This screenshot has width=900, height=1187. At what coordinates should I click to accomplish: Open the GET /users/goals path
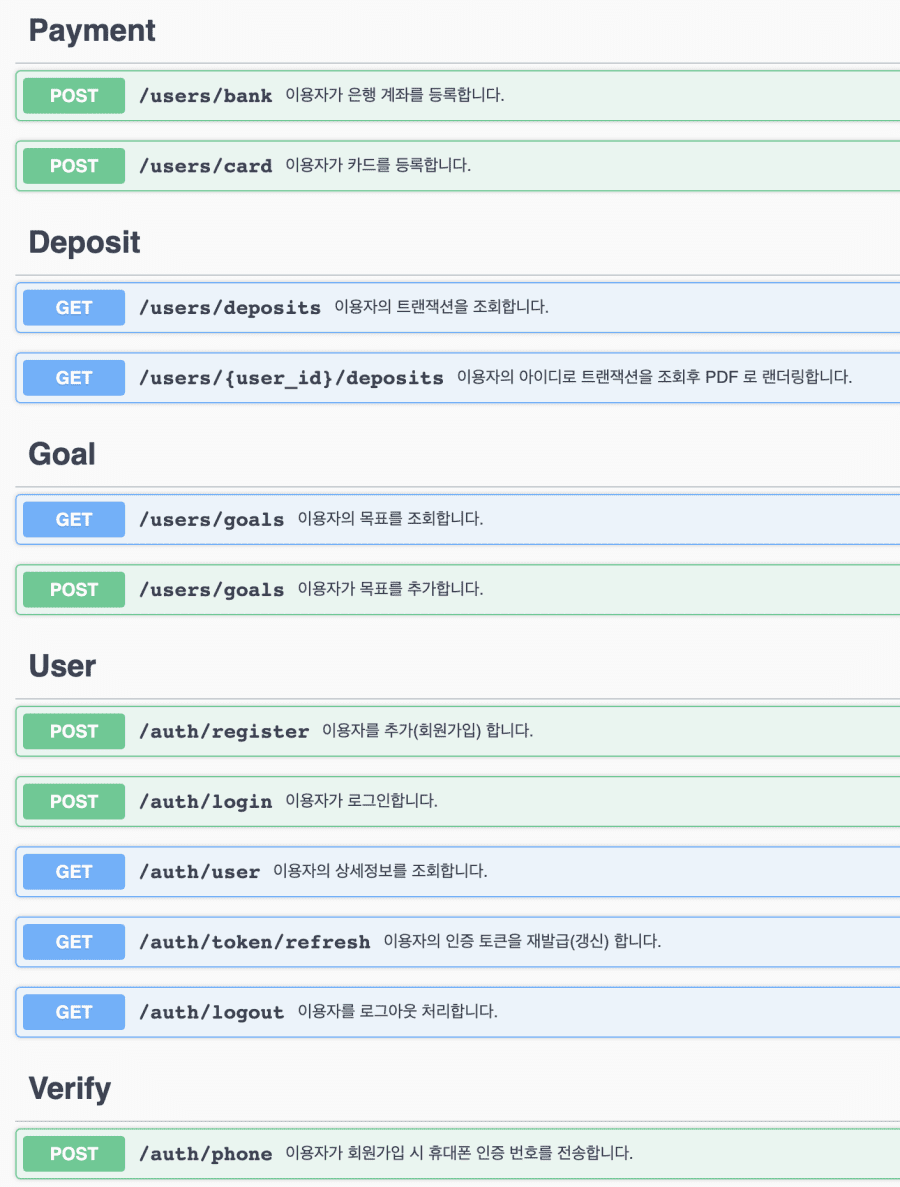coord(211,520)
